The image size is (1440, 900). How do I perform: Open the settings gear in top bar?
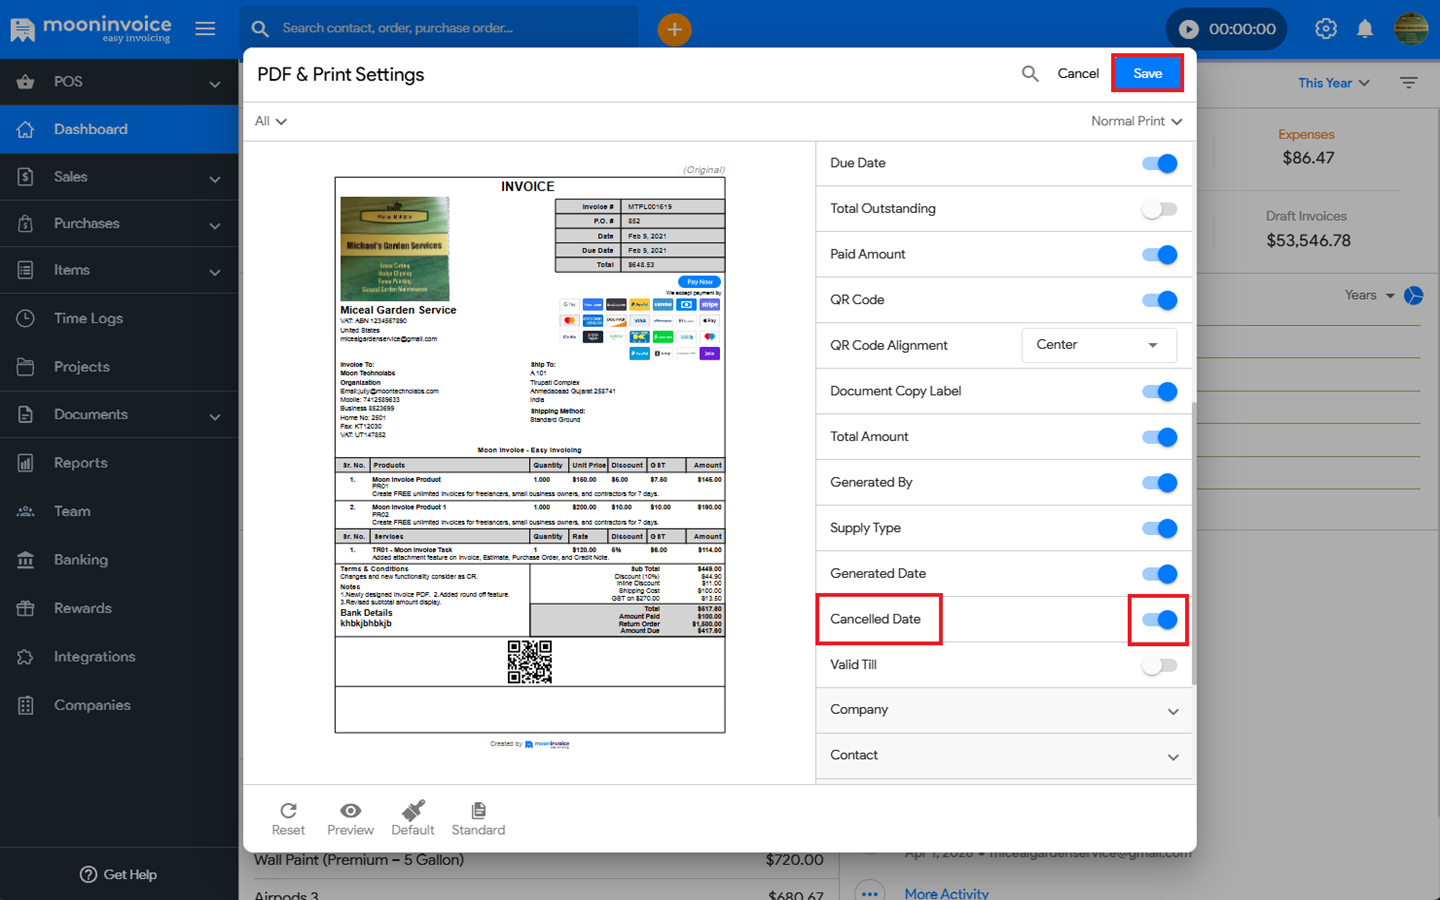pos(1326,29)
